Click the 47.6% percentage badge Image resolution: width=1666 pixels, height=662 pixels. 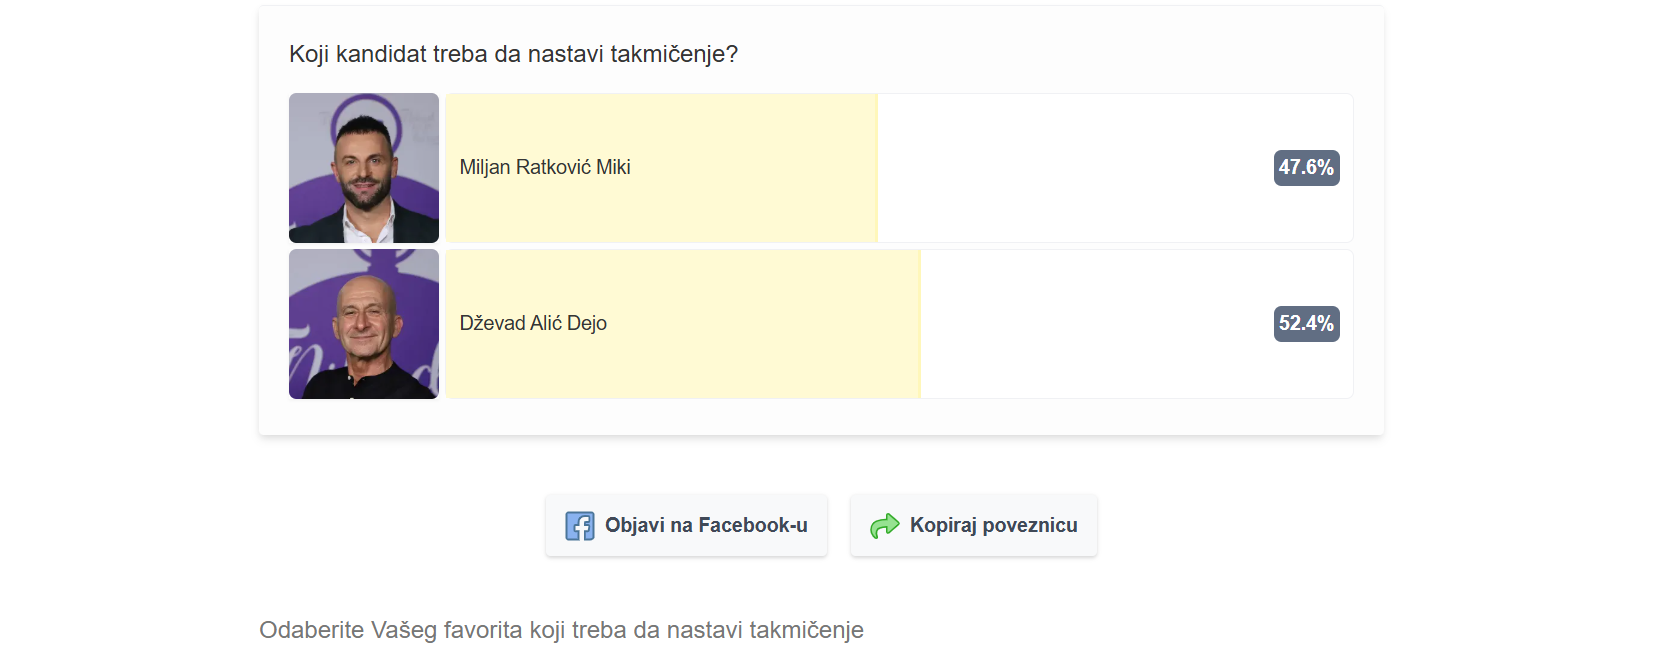[x=1306, y=167]
